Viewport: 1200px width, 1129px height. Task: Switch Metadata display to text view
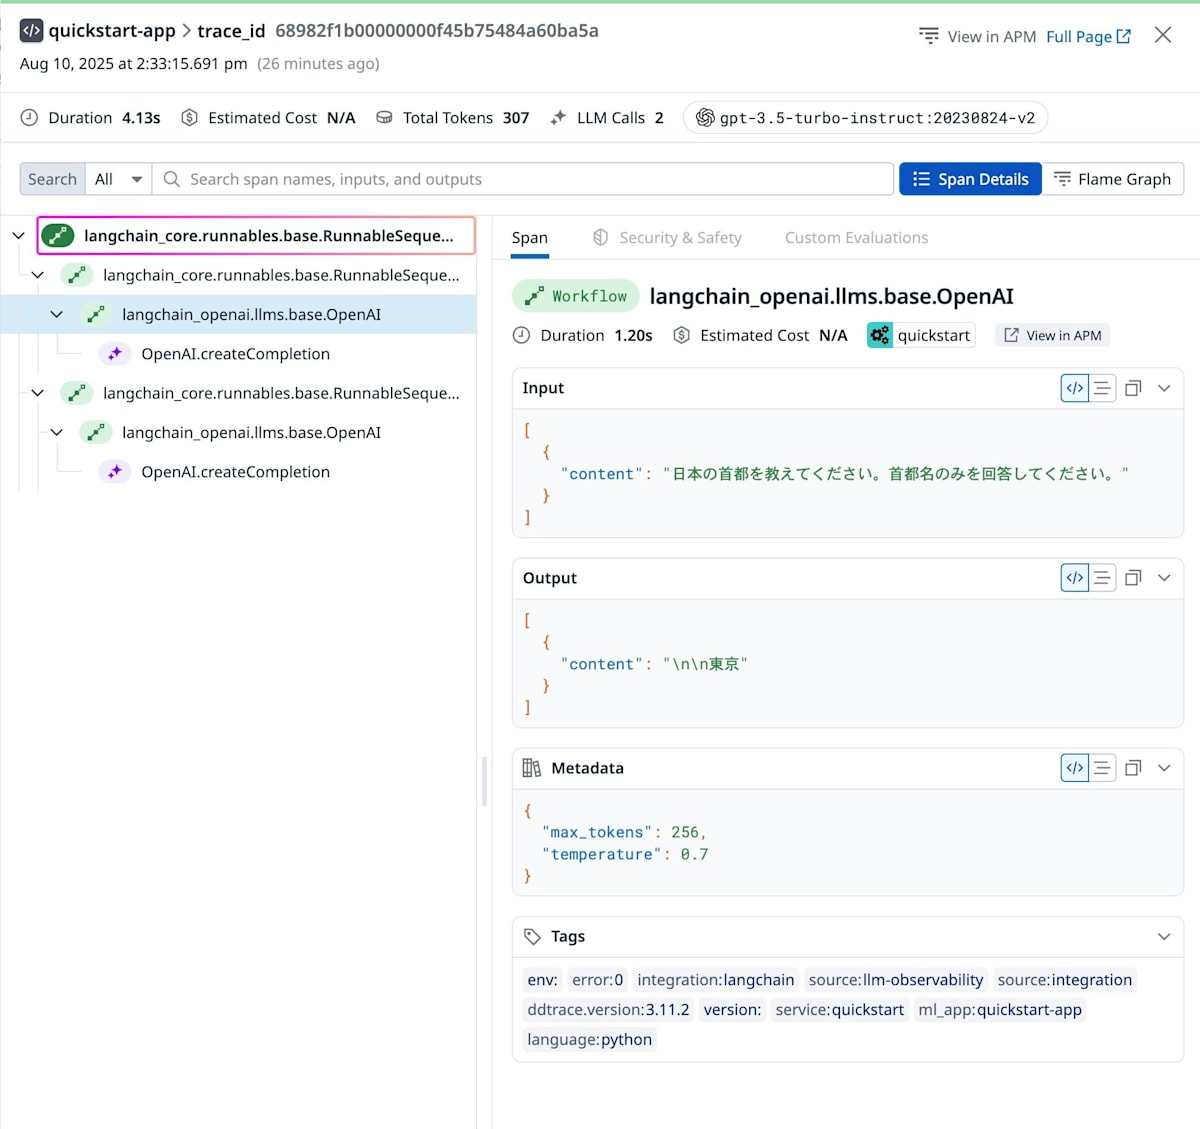1101,767
